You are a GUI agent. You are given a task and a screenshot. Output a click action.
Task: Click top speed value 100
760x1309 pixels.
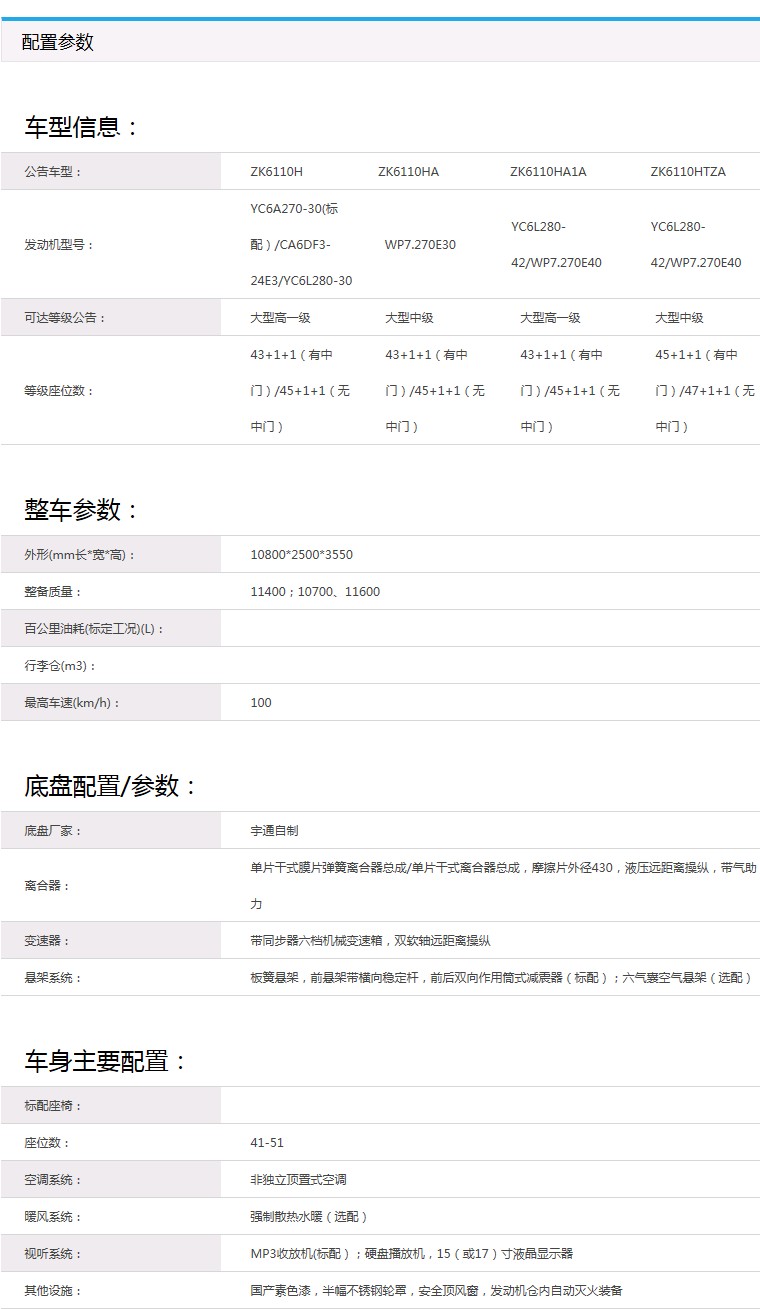261,703
